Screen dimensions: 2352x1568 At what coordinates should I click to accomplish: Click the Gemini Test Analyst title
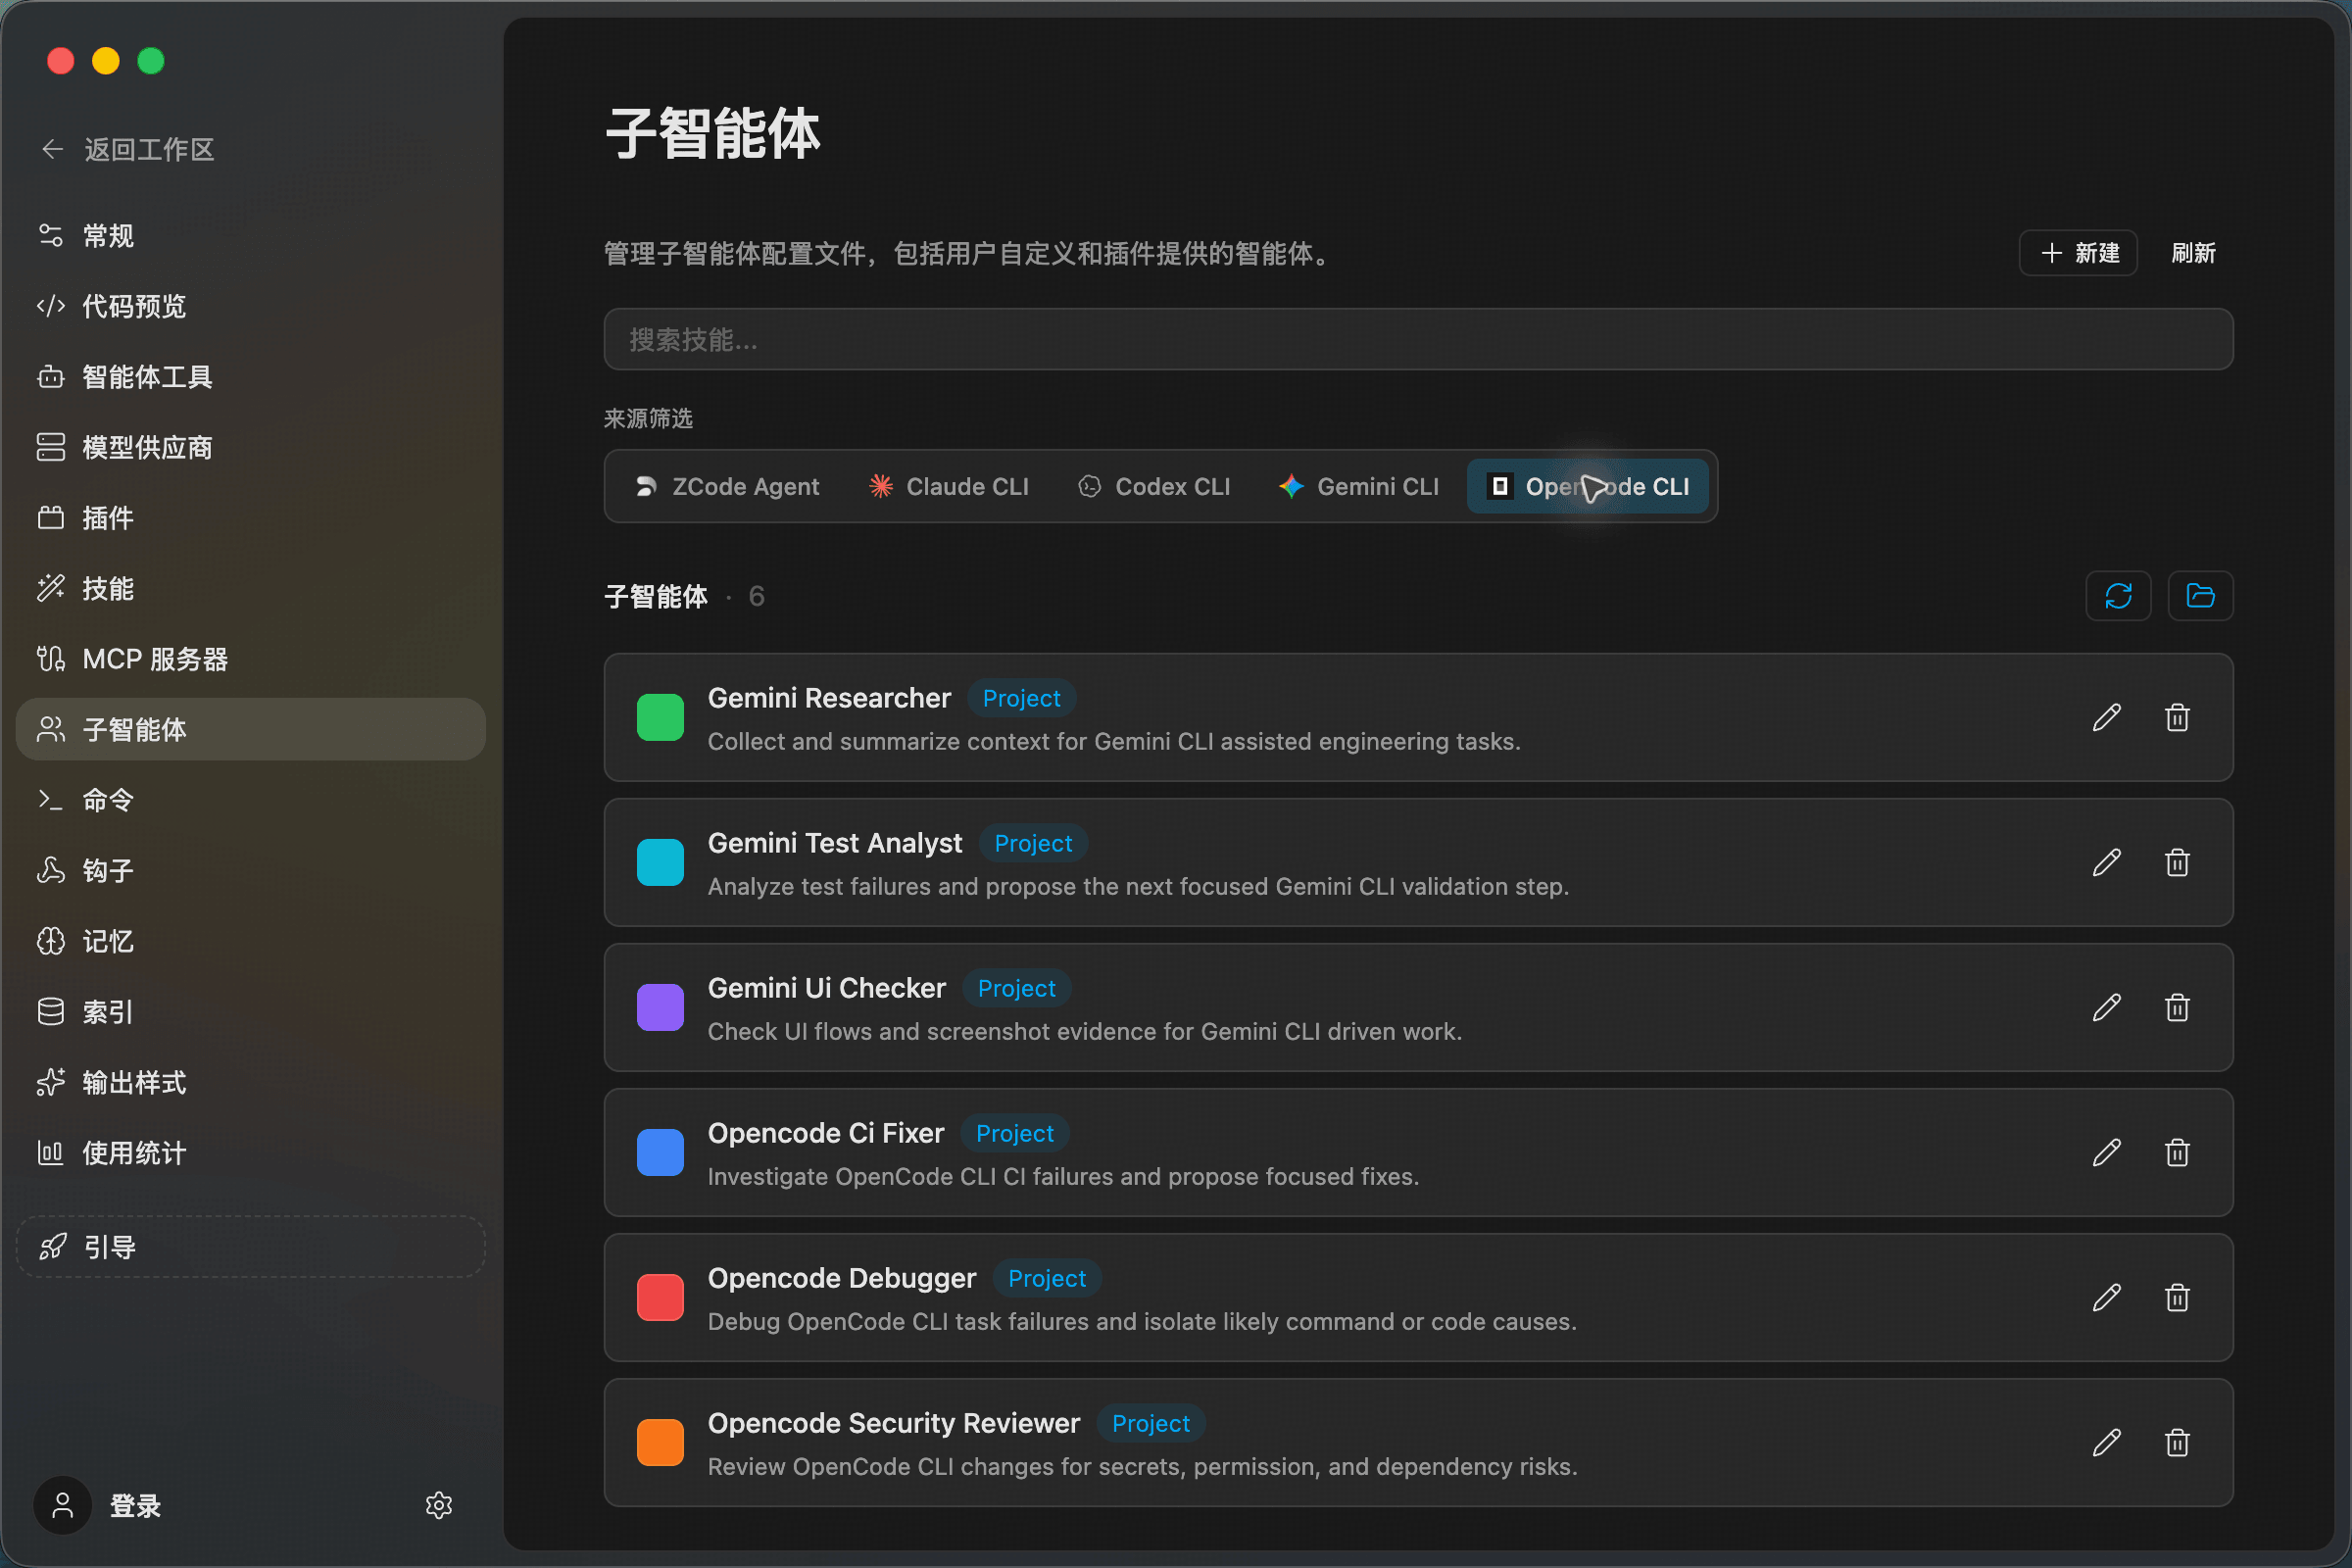[835, 843]
